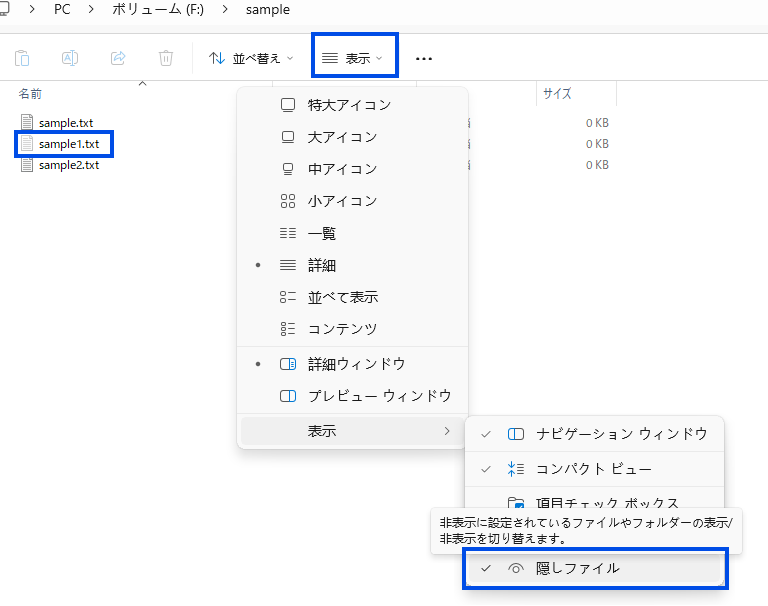
Task: Click the Rename toolbar icon
Action: click(x=70, y=58)
